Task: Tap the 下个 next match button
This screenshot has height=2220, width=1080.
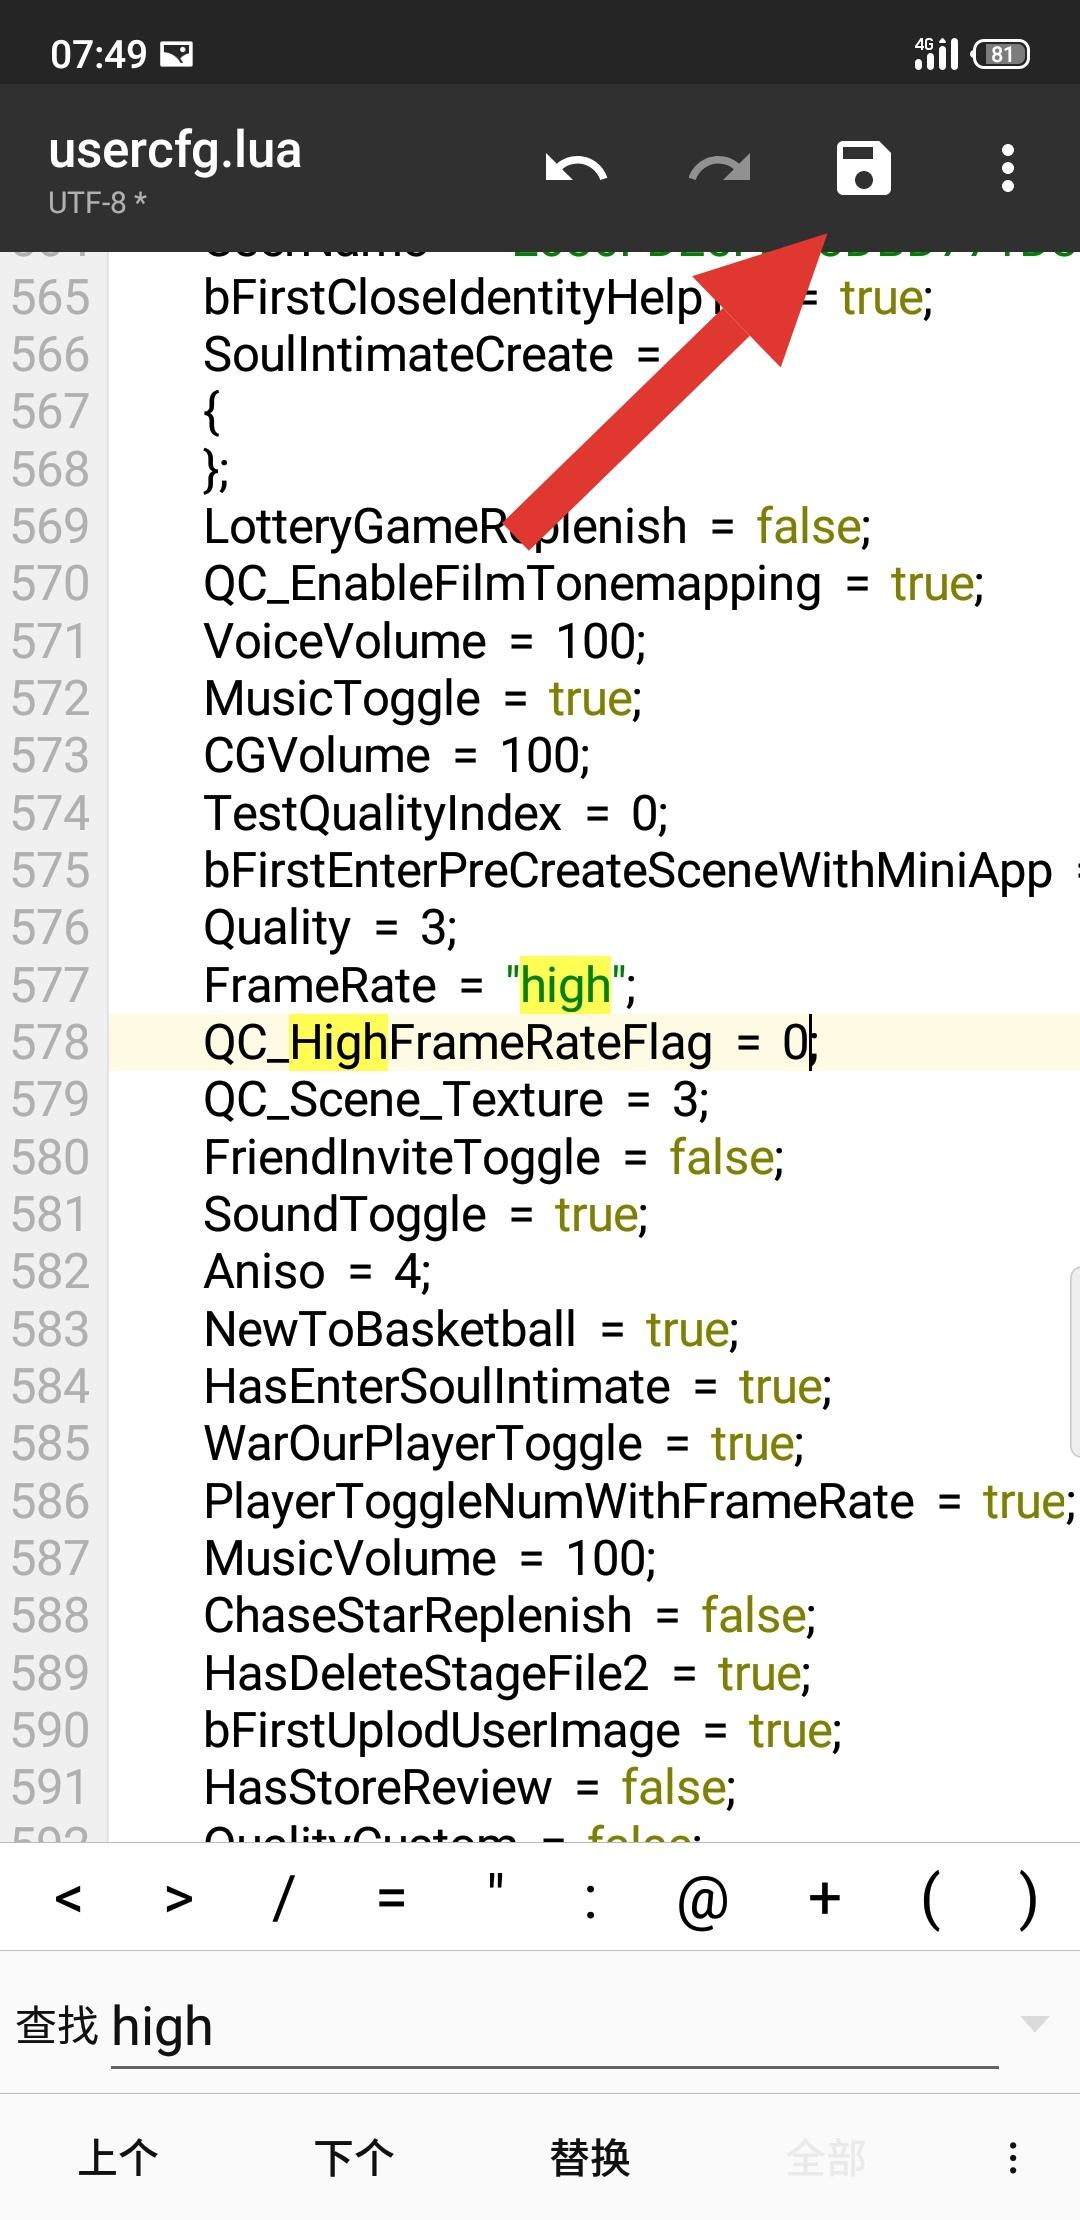Action: coord(354,2158)
